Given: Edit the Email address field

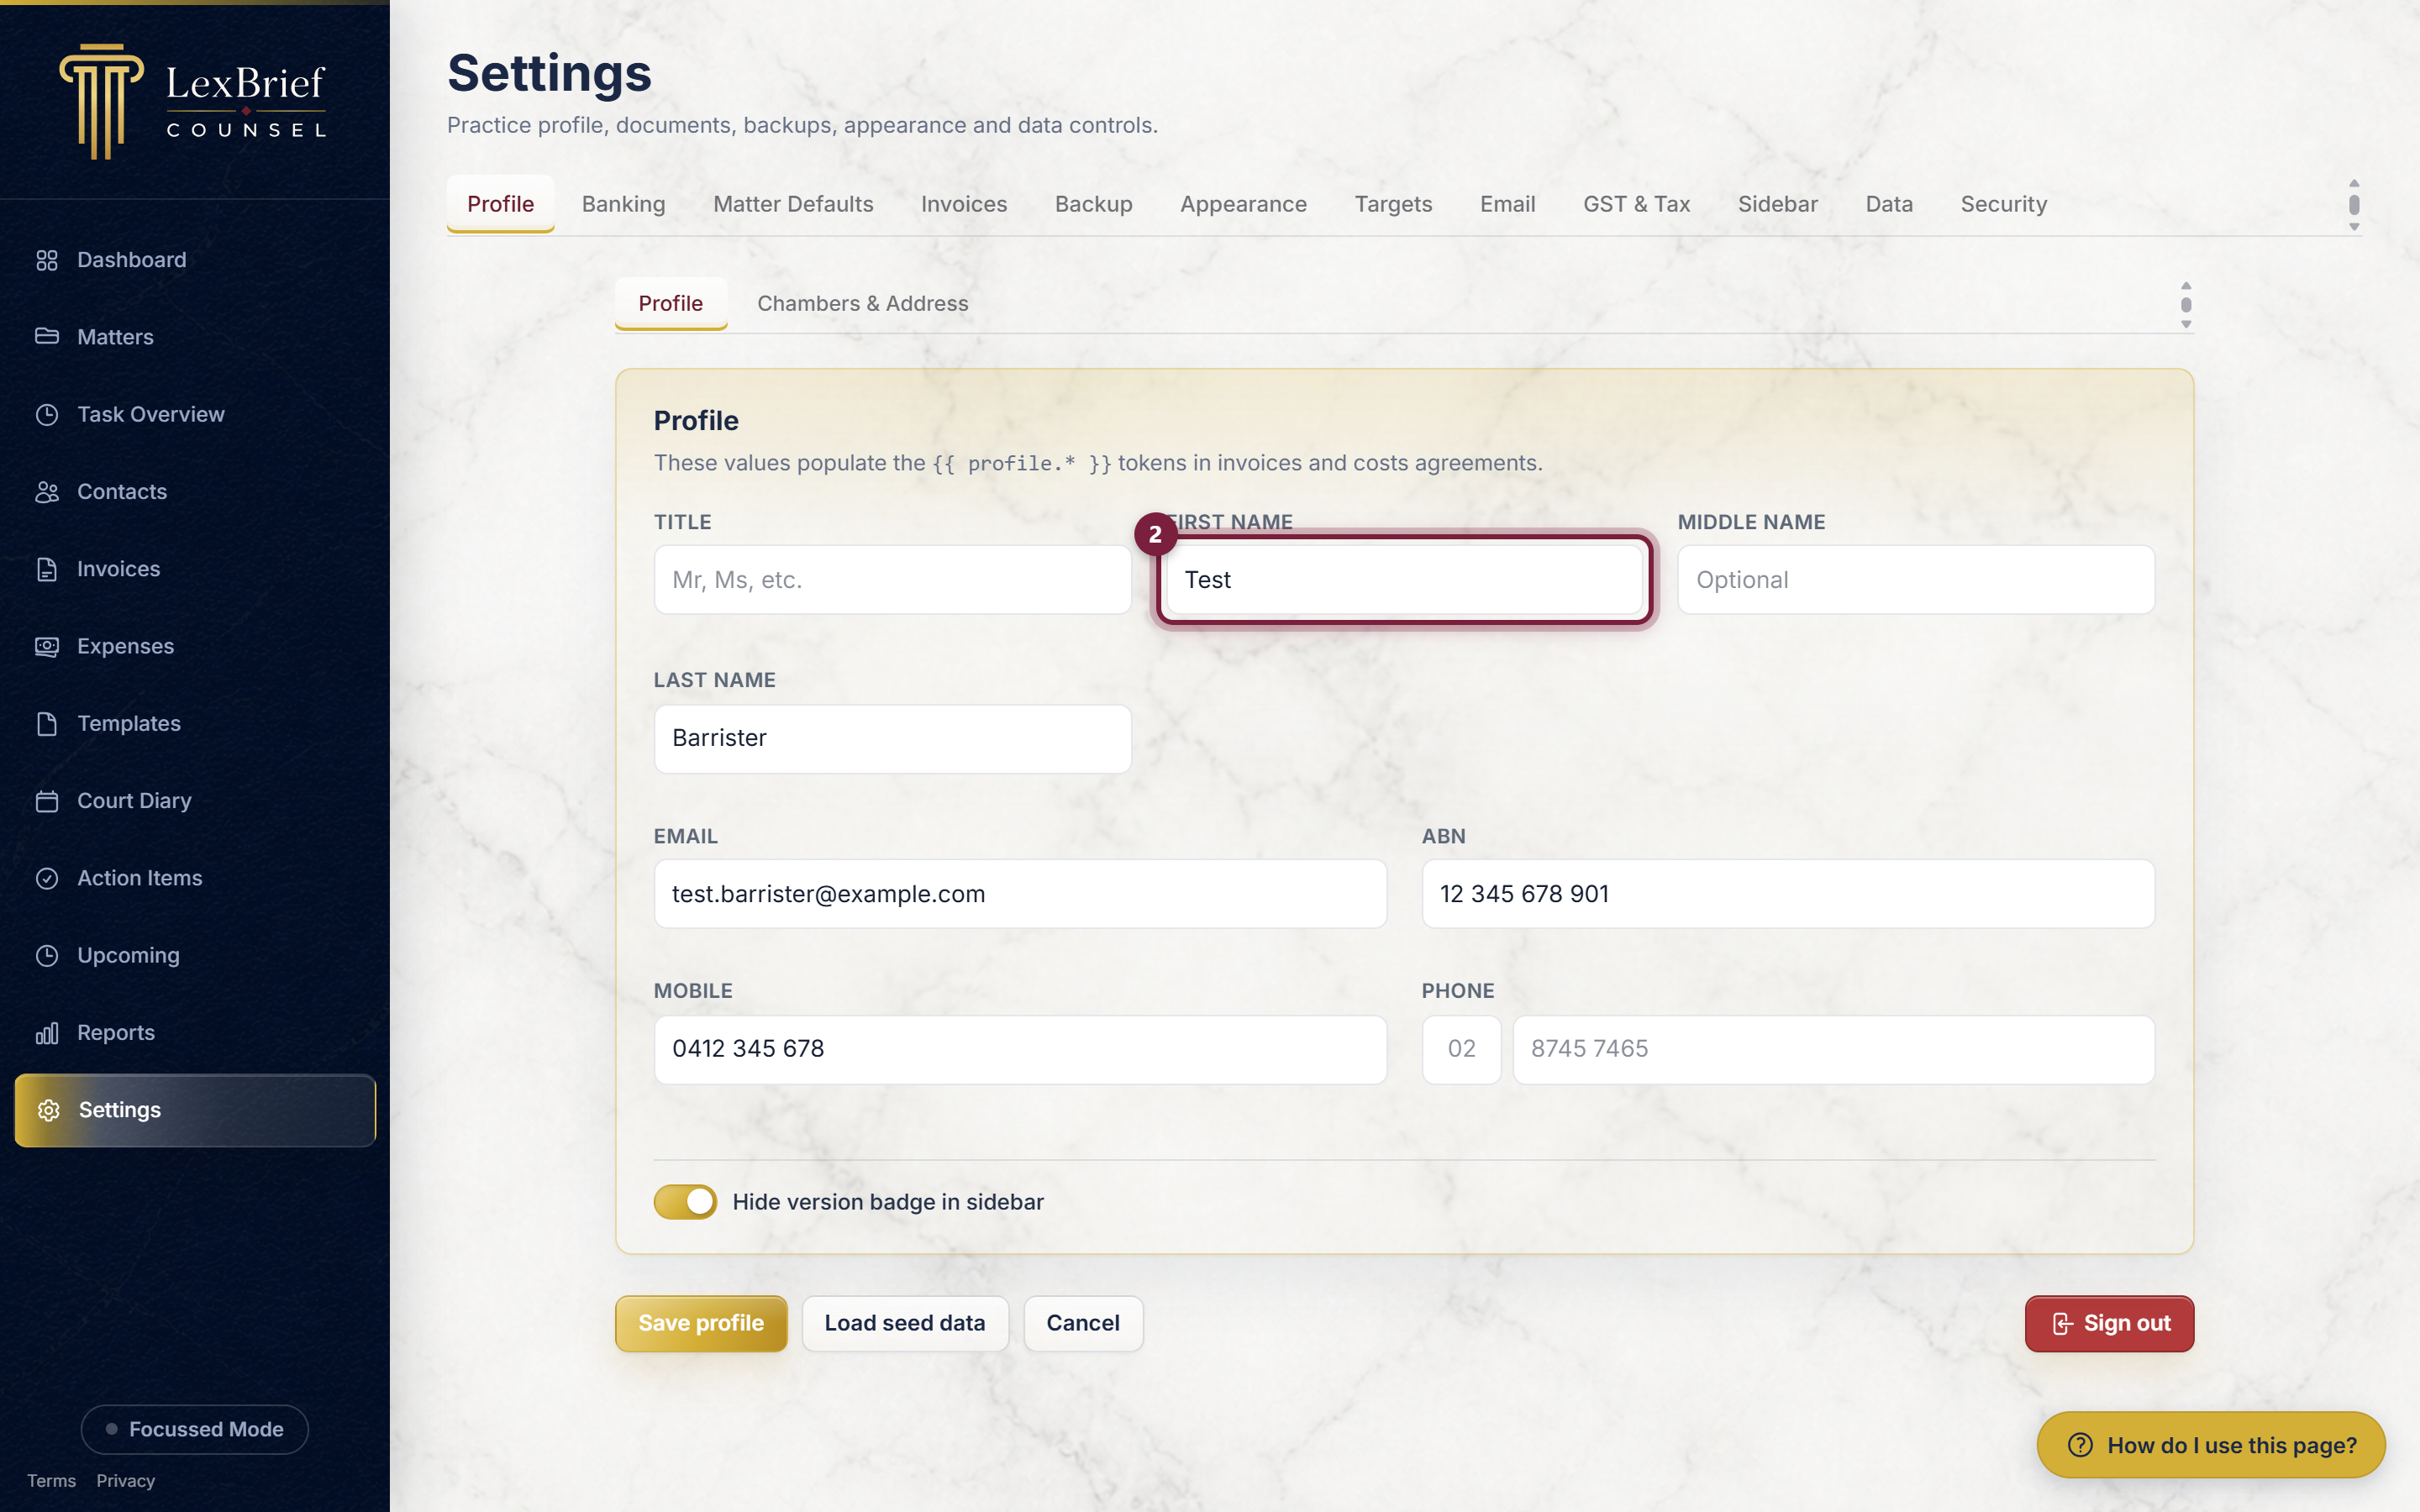Looking at the screenshot, I should click(x=1020, y=894).
